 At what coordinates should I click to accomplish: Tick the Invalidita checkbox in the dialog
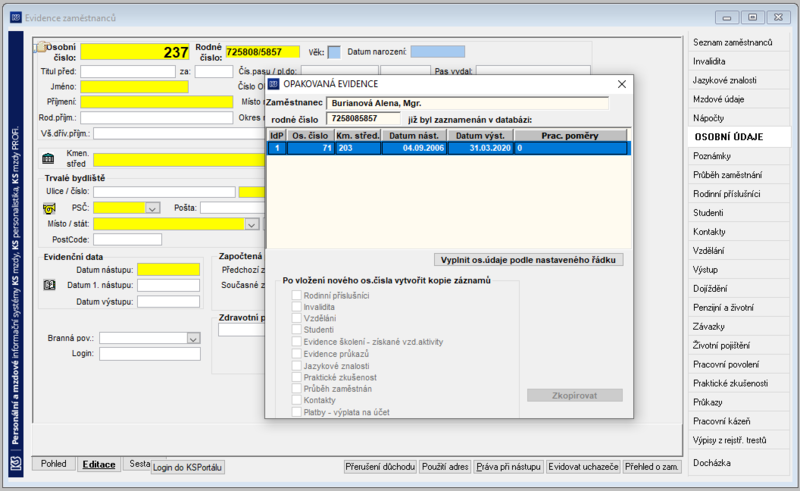pyautogui.click(x=296, y=307)
